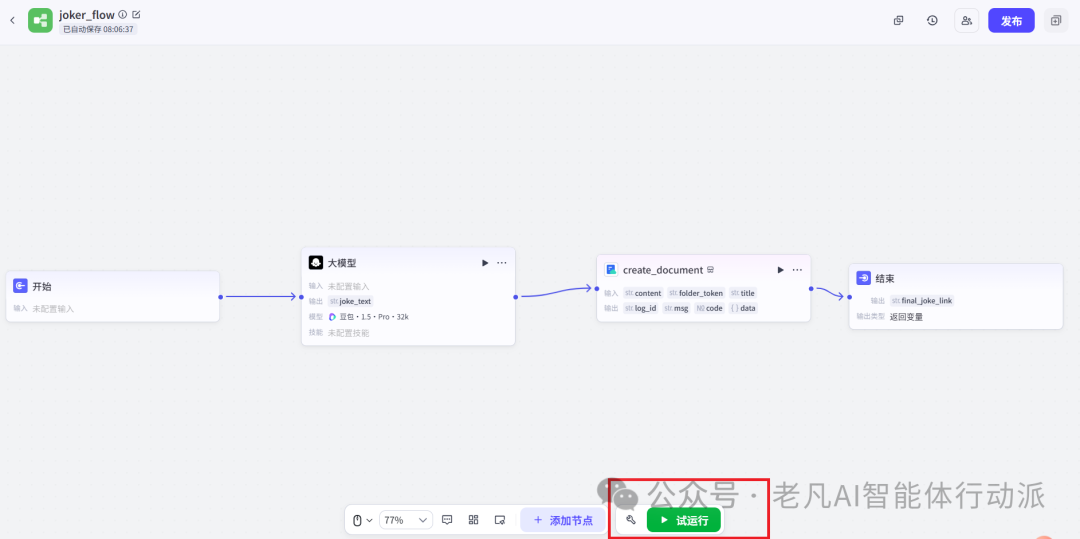Click the comment icon in bottom toolbar
The width and height of the screenshot is (1080, 539).
(x=446, y=520)
